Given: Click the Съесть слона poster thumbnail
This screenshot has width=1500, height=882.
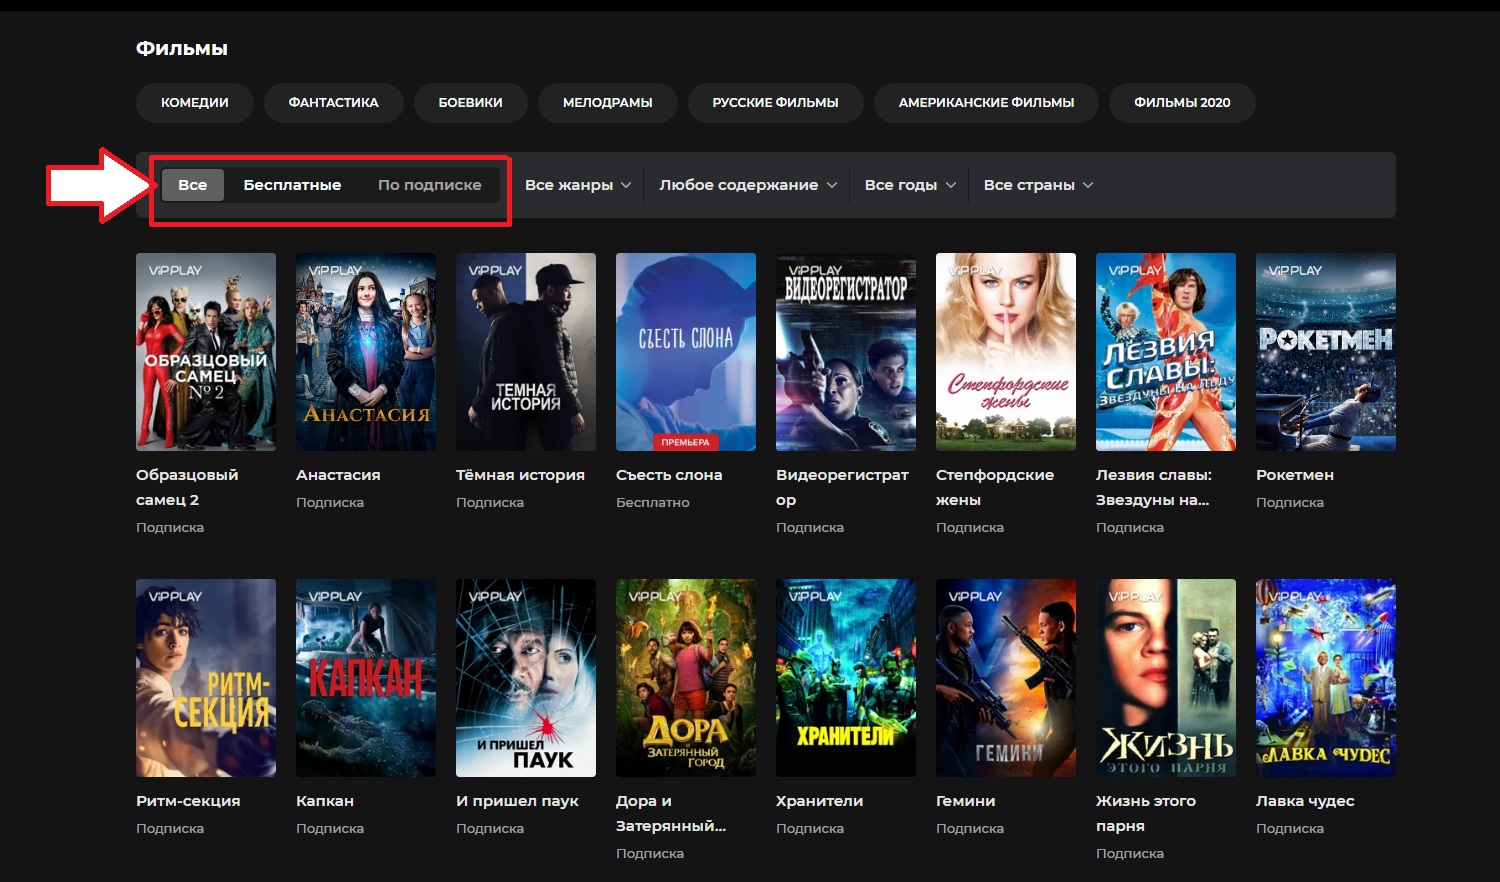Looking at the screenshot, I should [685, 351].
